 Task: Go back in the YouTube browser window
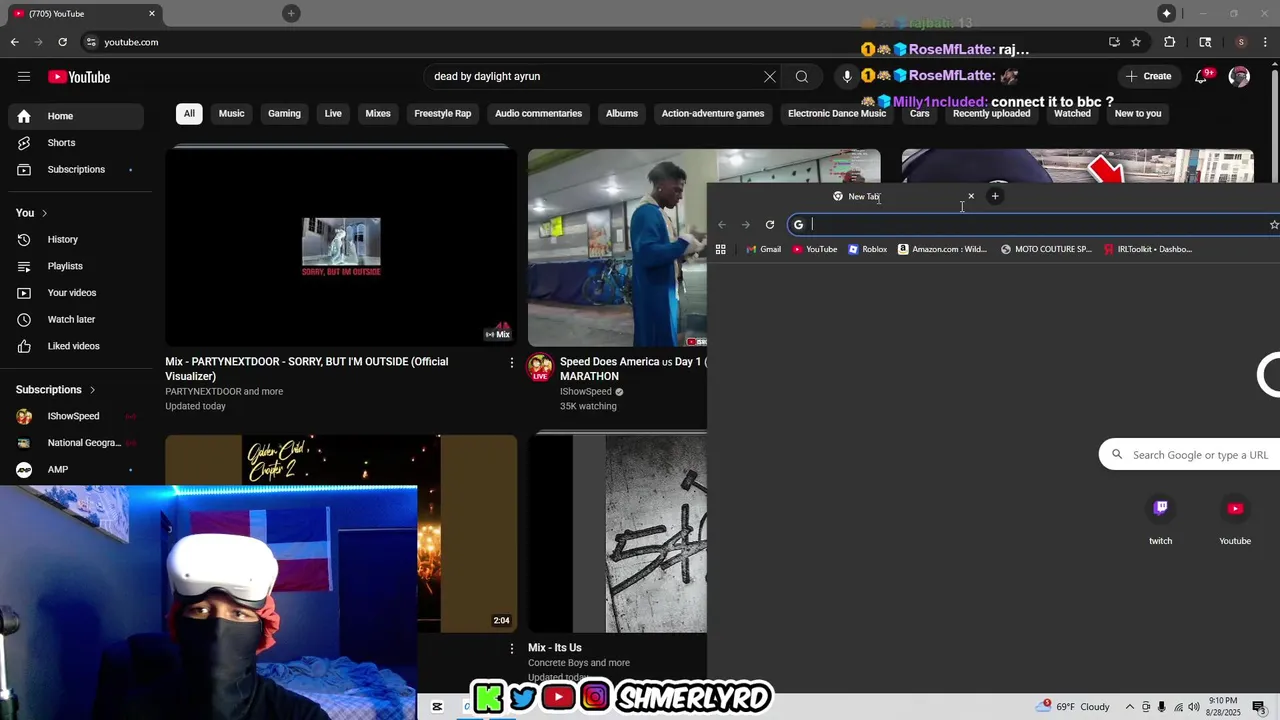tap(14, 42)
